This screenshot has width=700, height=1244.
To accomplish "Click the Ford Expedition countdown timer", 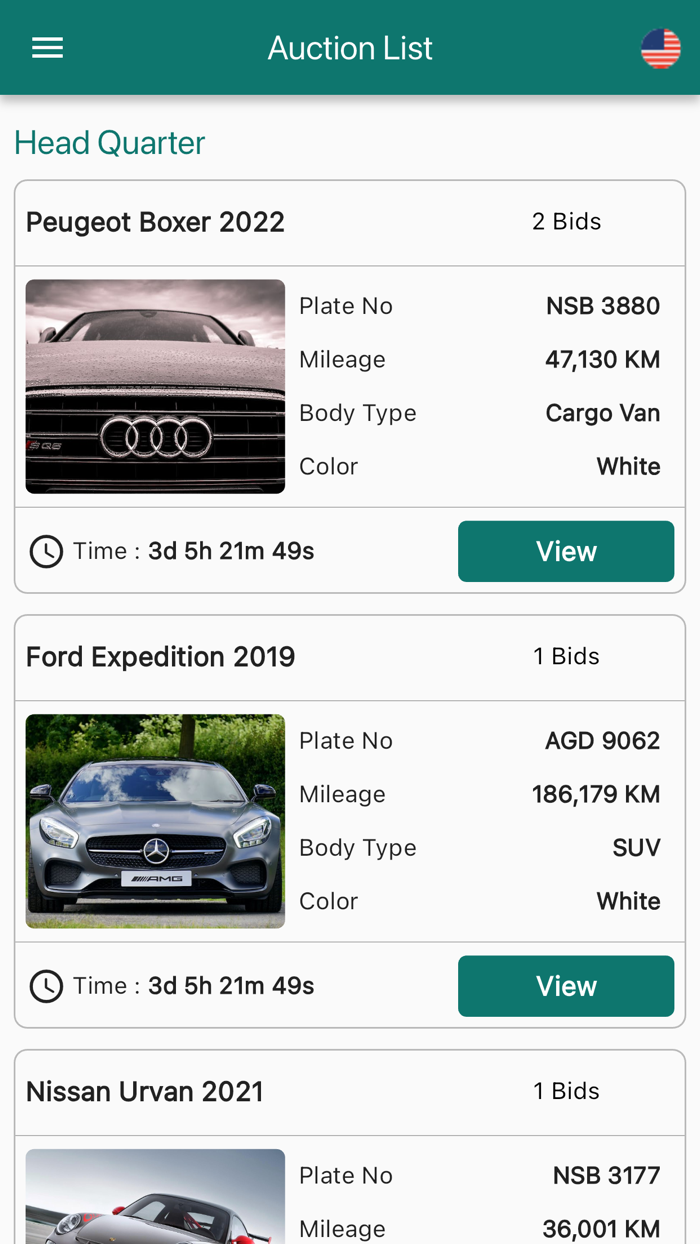I will [x=231, y=985].
